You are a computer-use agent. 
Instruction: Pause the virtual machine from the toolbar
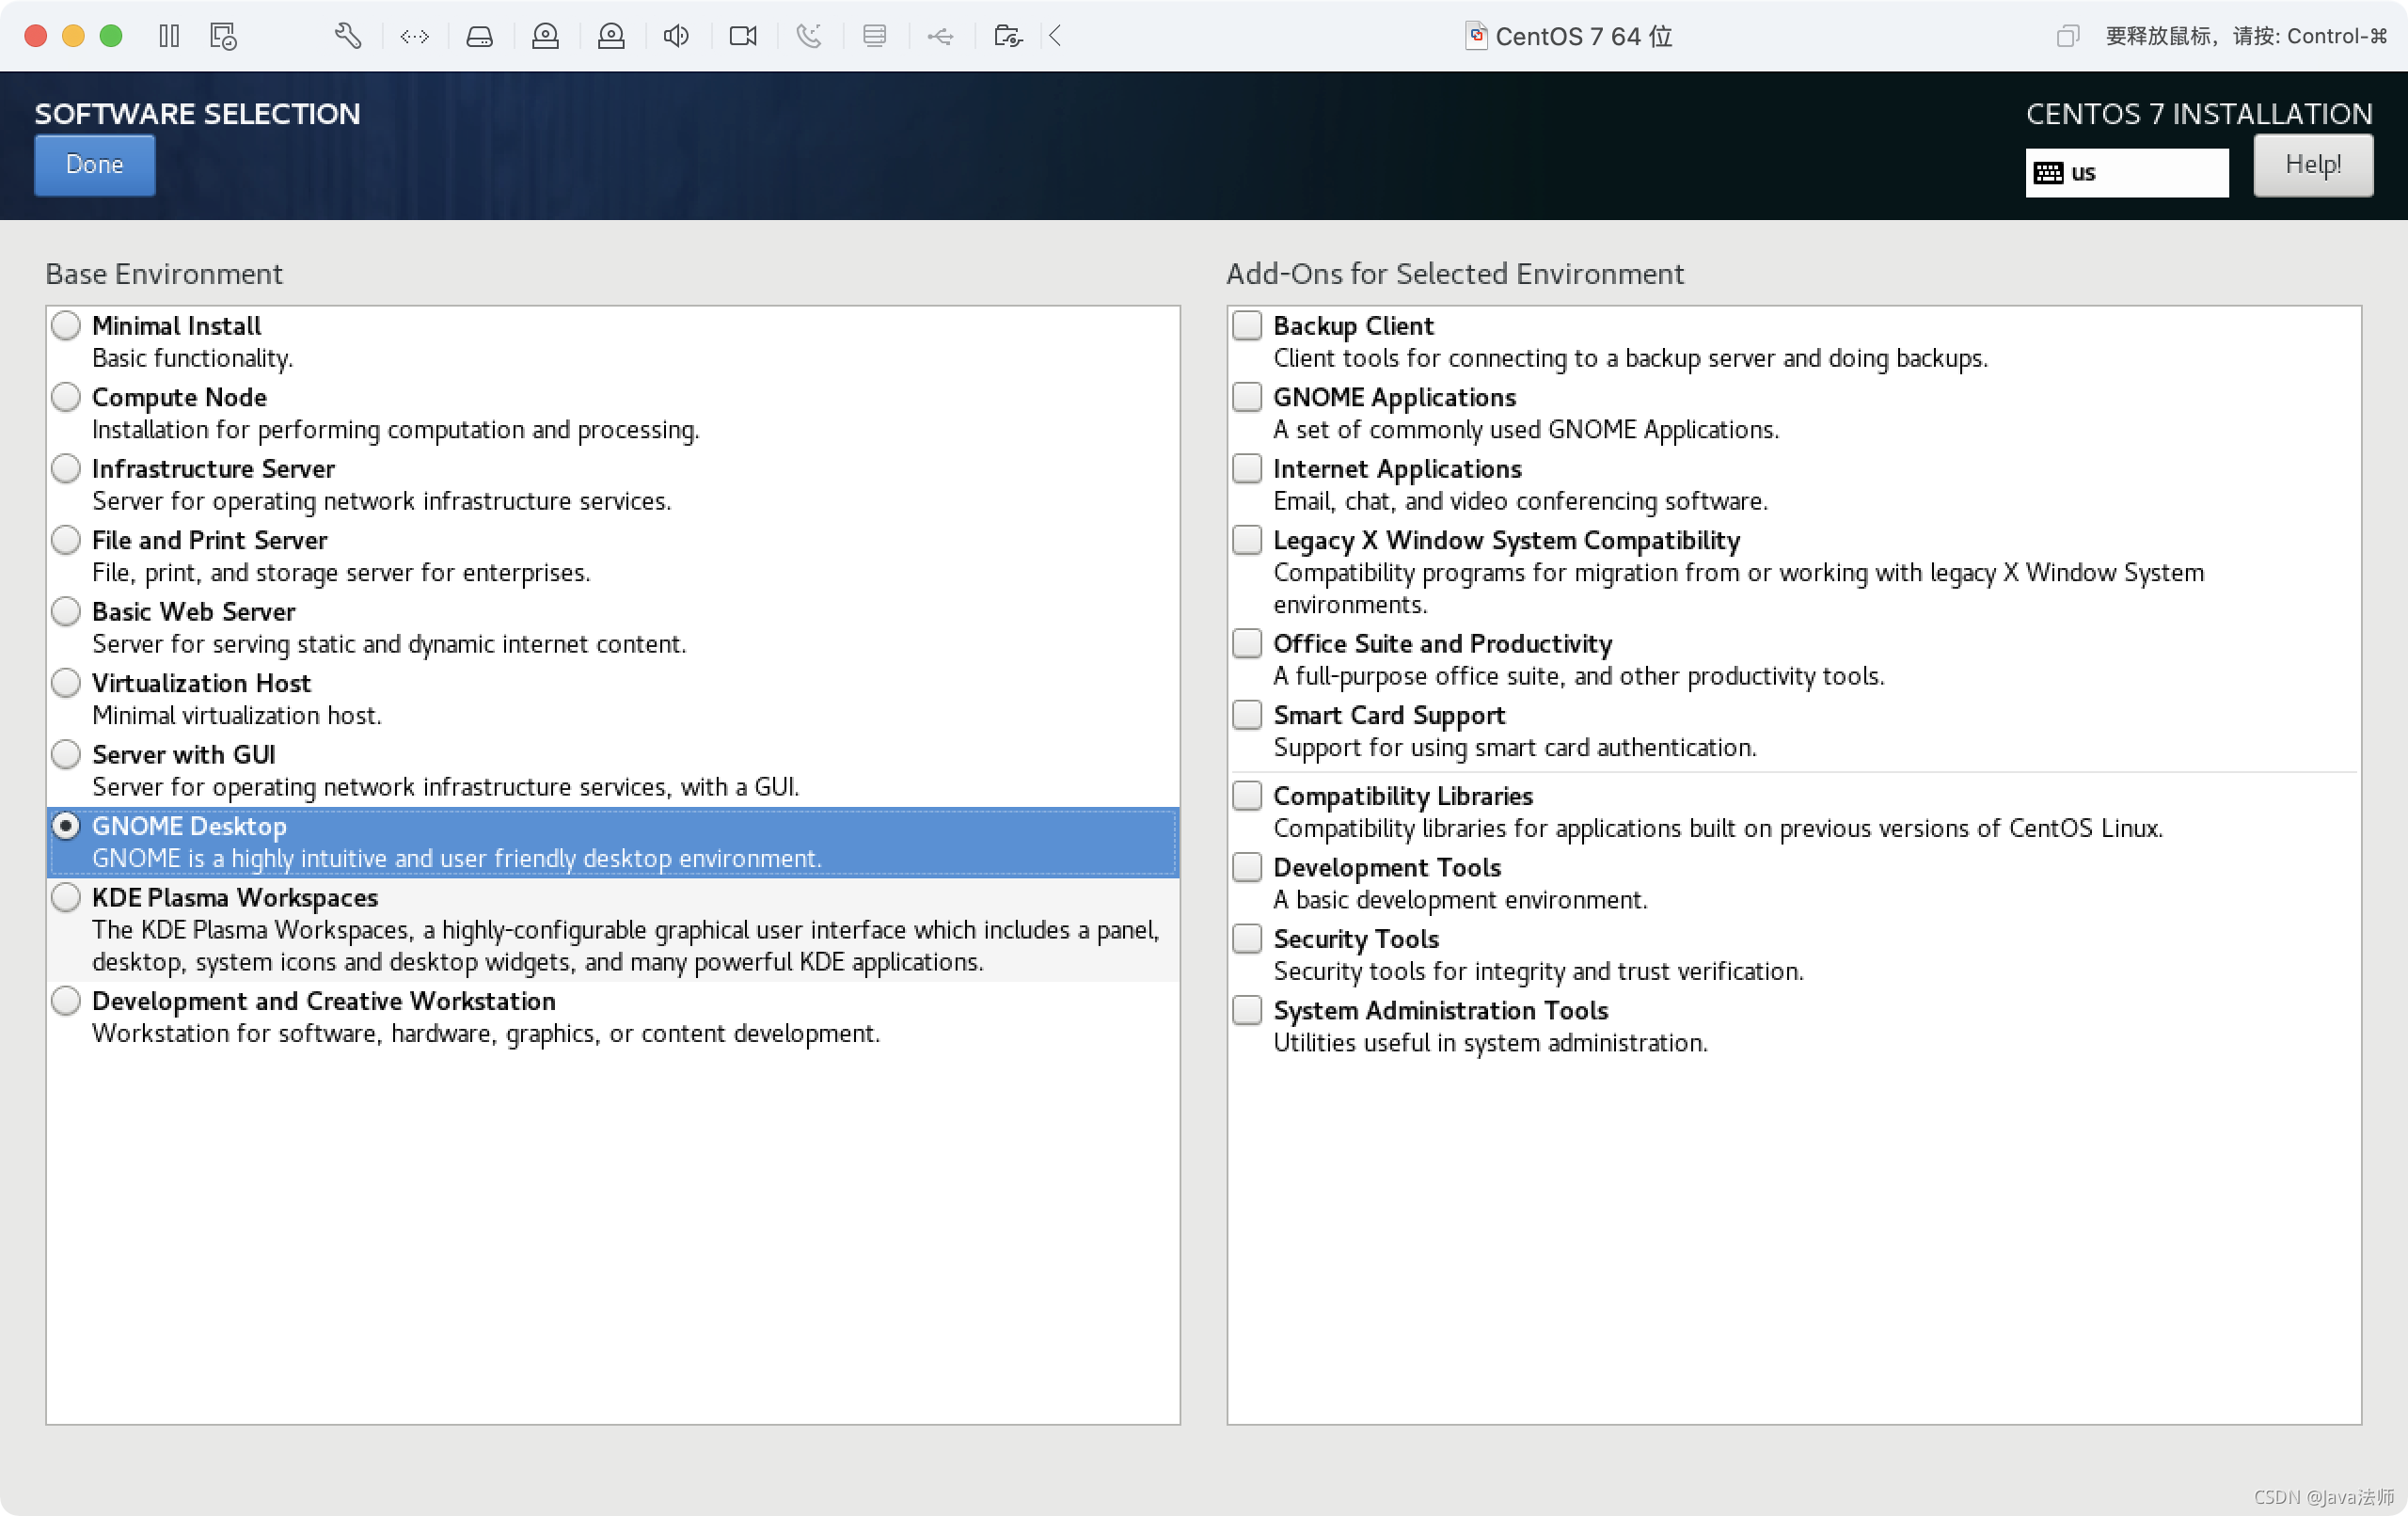(169, 36)
